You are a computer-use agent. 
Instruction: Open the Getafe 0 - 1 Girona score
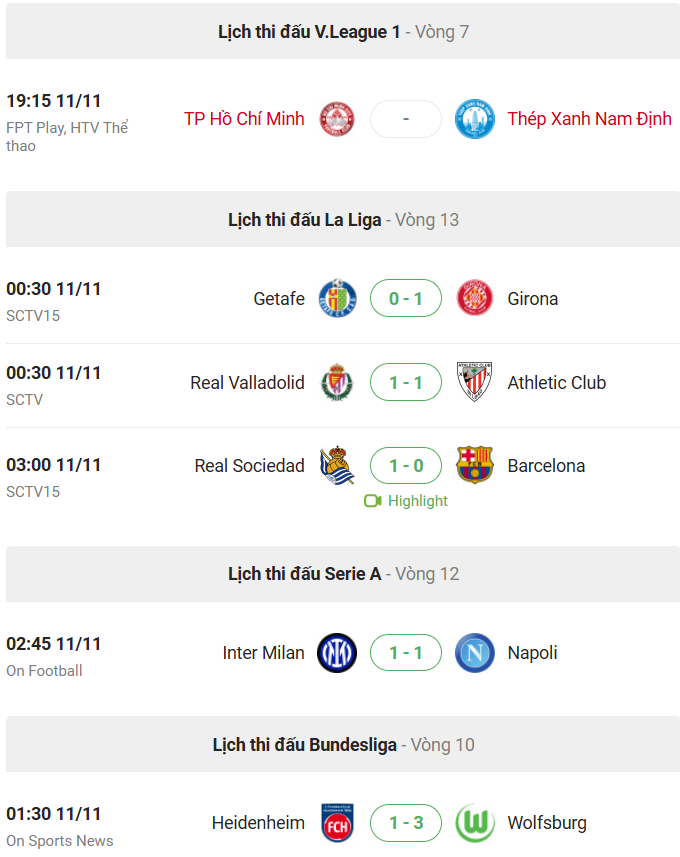(406, 298)
